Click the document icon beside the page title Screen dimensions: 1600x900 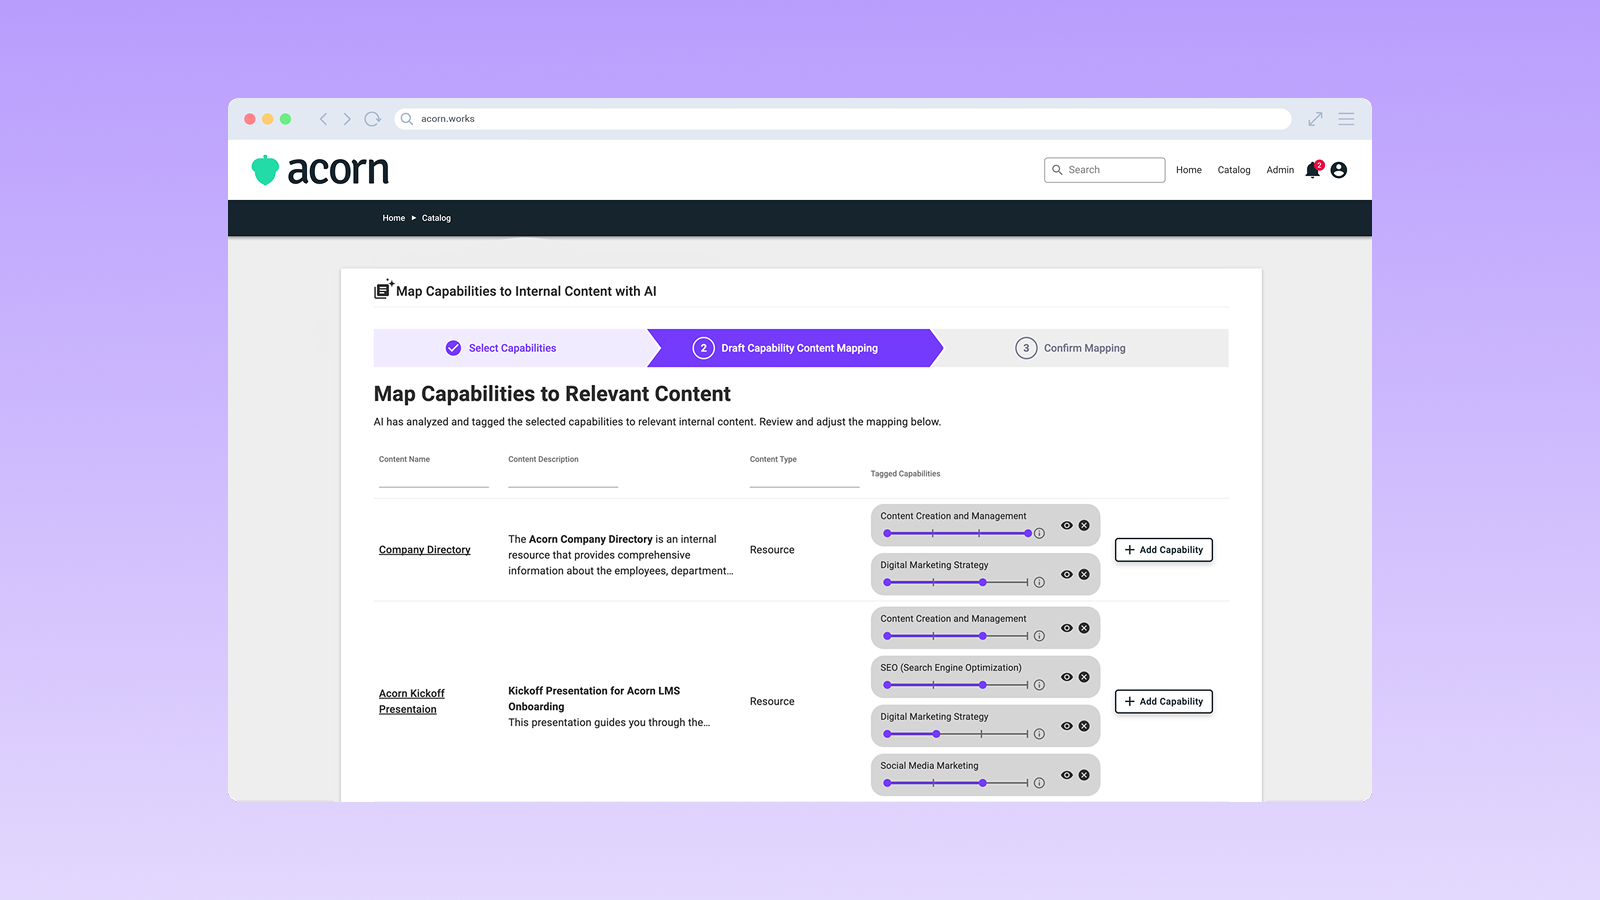click(x=384, y=289)
